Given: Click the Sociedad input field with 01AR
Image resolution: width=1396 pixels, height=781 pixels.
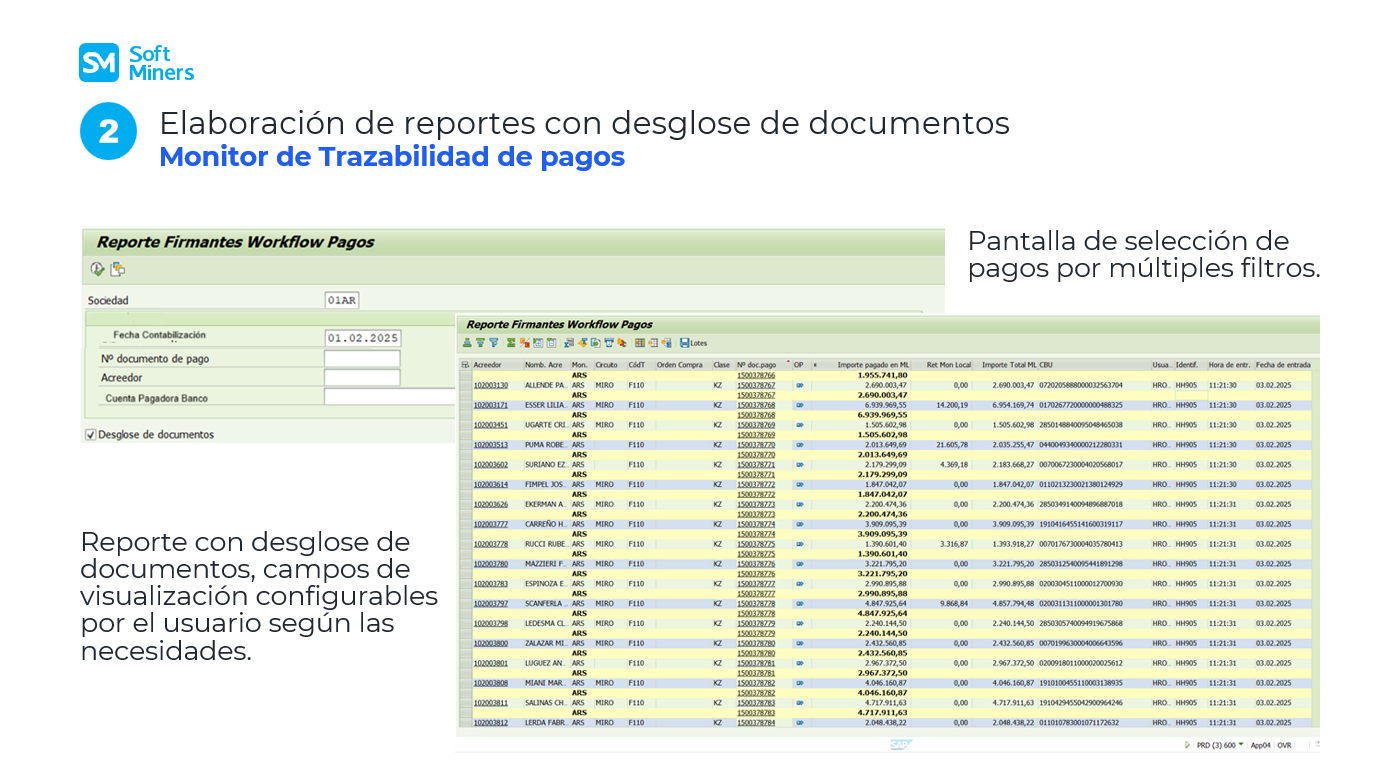Looking at the screenshot, I should (x=341, y=300).
